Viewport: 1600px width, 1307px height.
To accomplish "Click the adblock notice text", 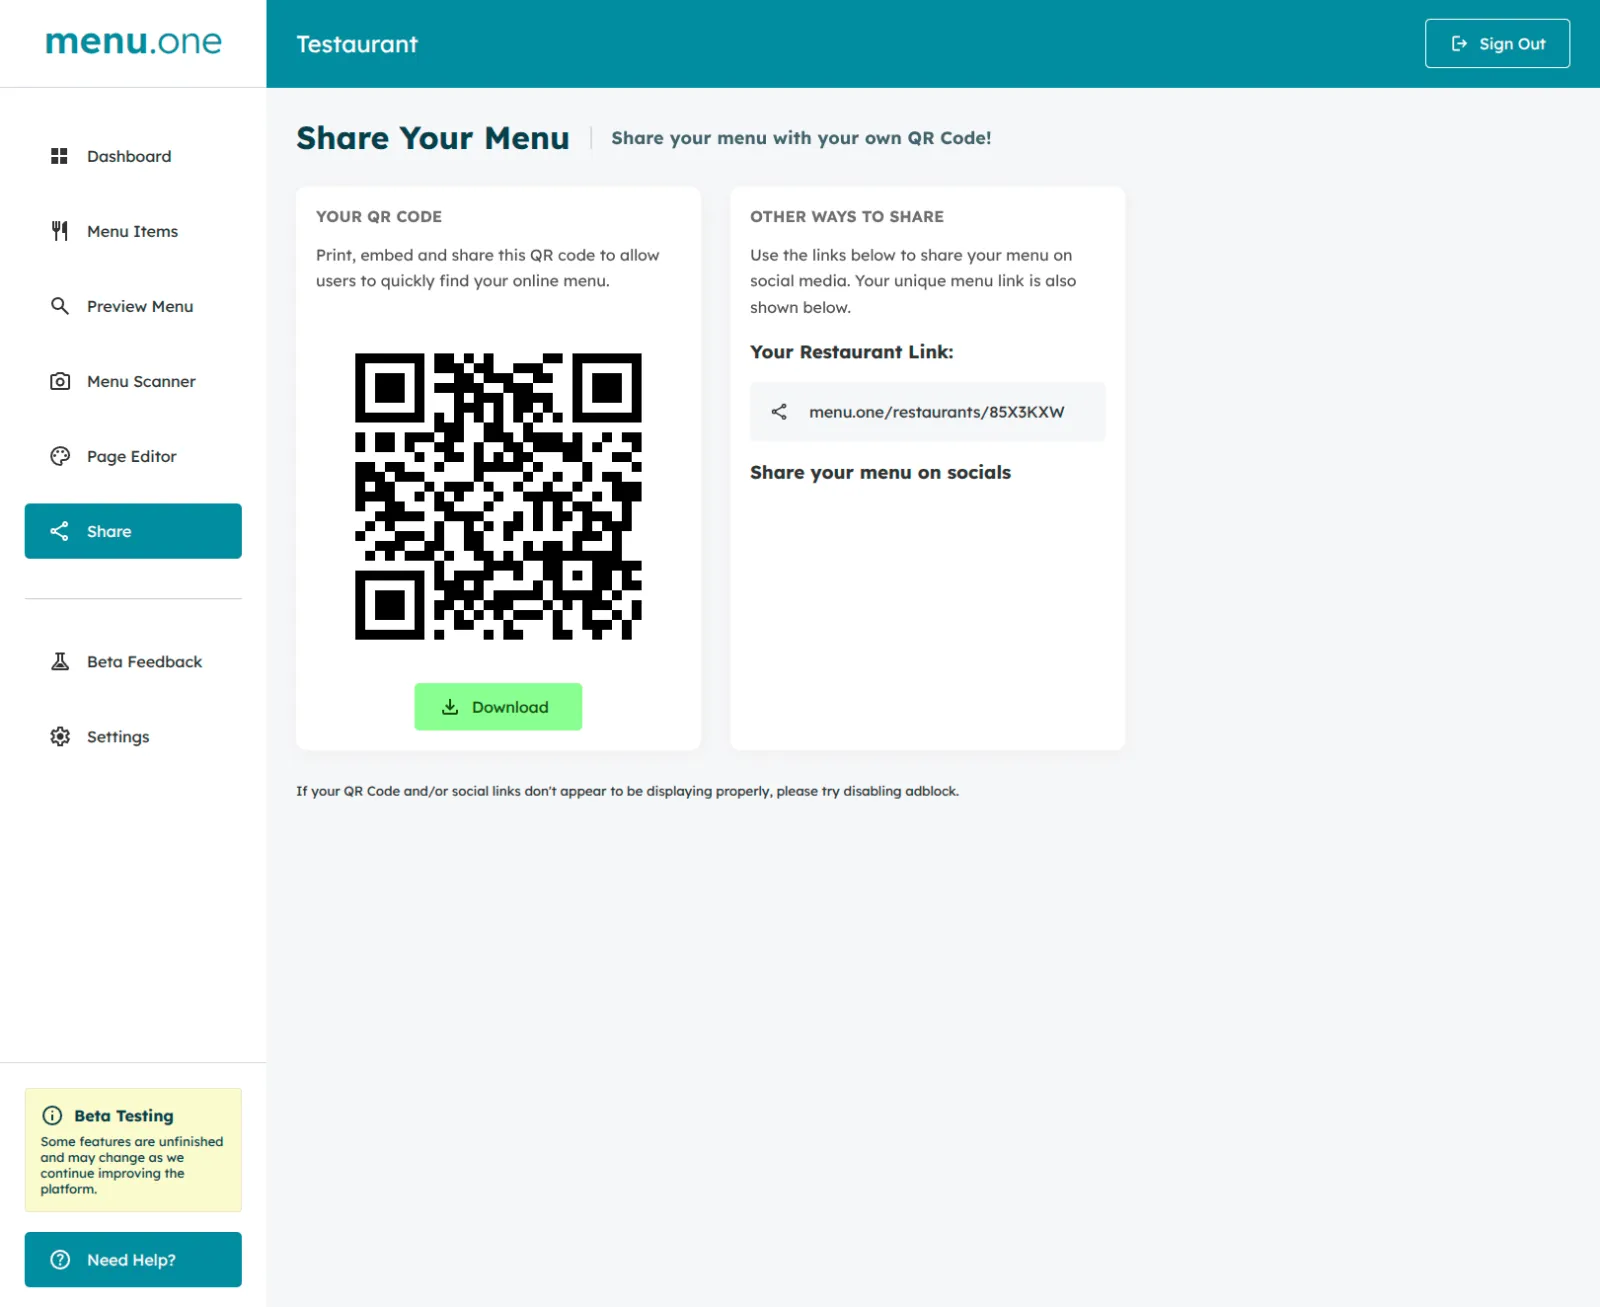I will [x=627, y=791].
